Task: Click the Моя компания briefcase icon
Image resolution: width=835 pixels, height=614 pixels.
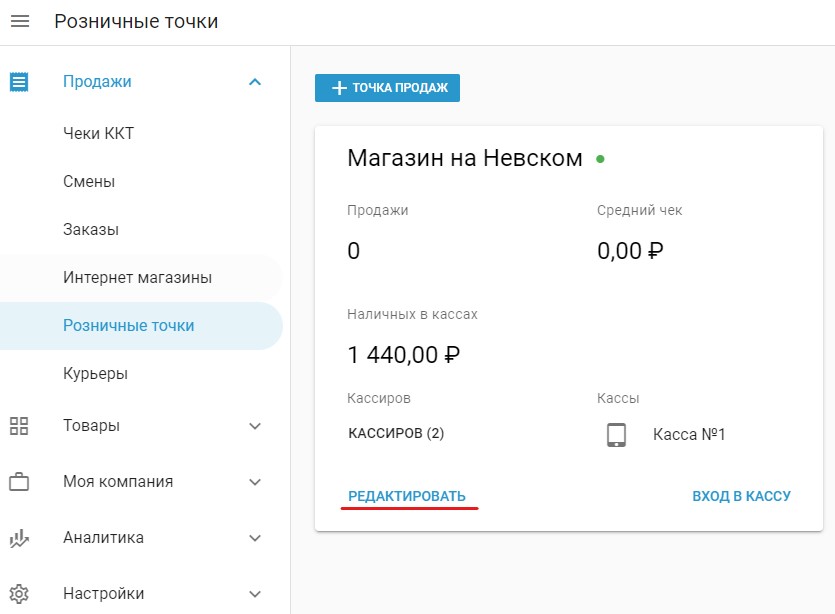Action: point(19,481)
